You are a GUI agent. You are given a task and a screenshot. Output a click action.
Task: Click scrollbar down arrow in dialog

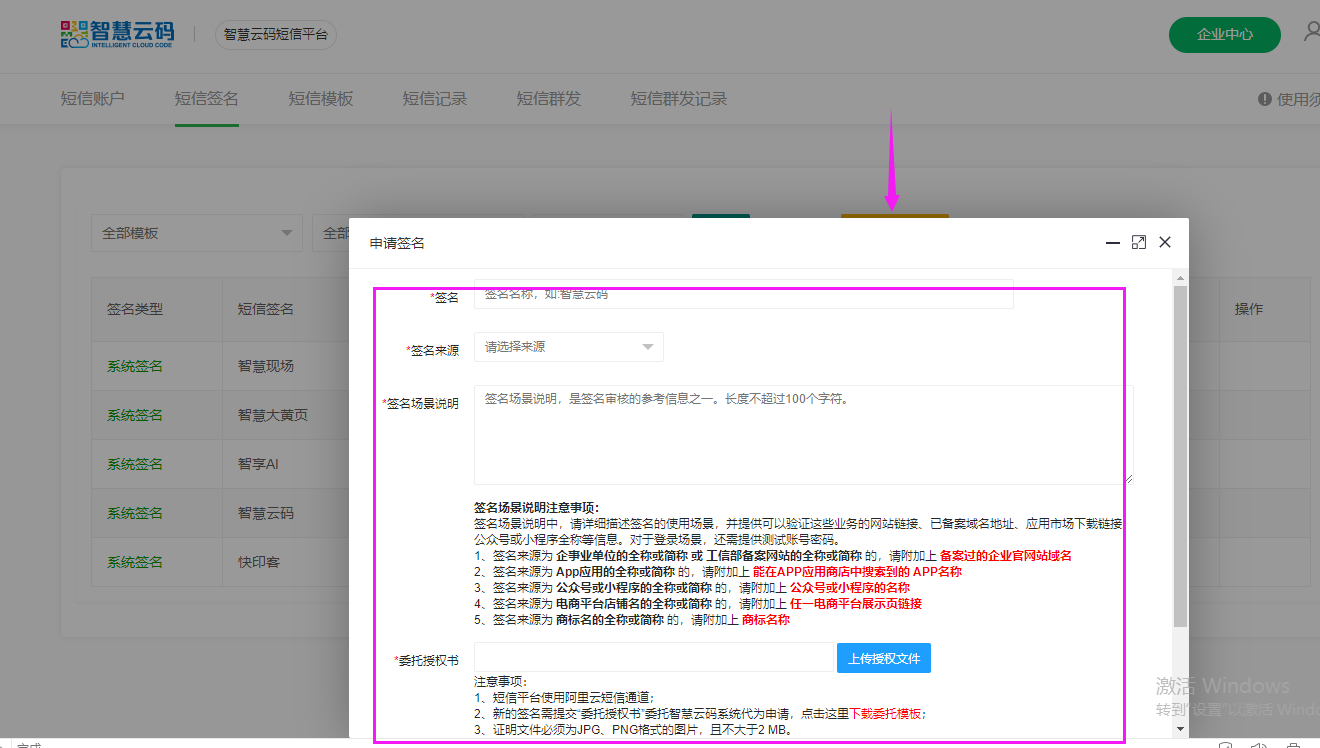tap(1180, 731)
